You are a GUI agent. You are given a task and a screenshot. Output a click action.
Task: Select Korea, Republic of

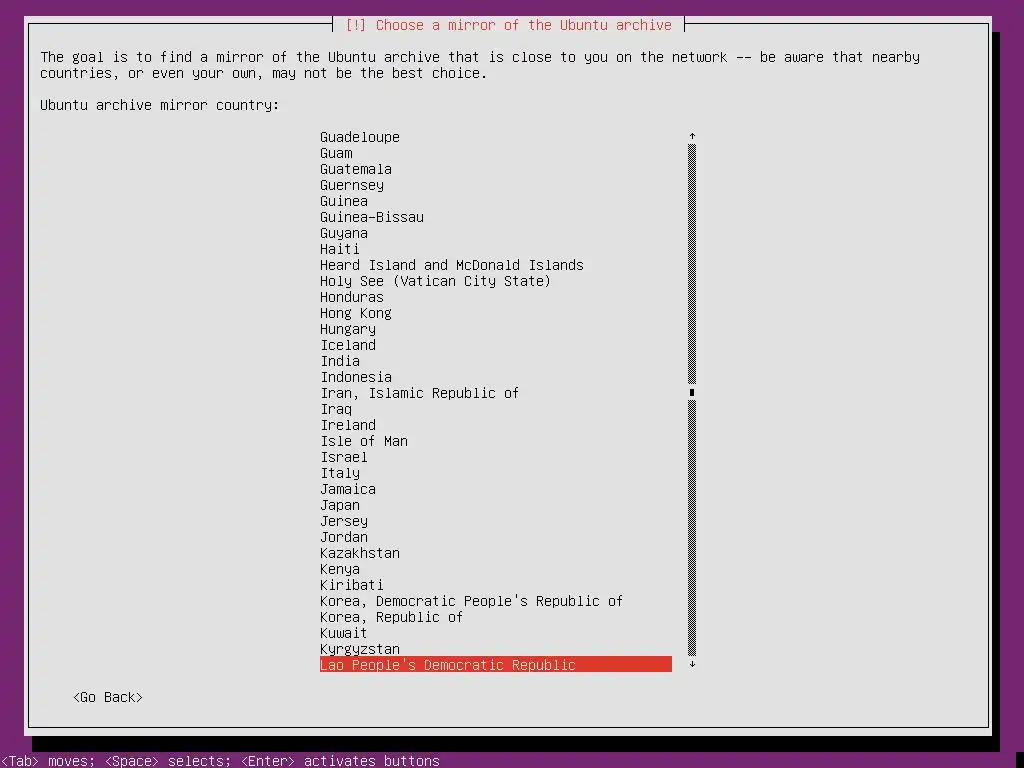point(391,617)
